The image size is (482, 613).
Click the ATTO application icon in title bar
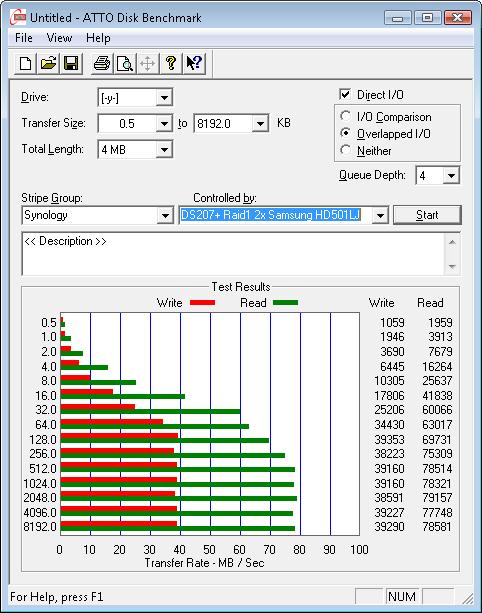(x=18, y=17)
